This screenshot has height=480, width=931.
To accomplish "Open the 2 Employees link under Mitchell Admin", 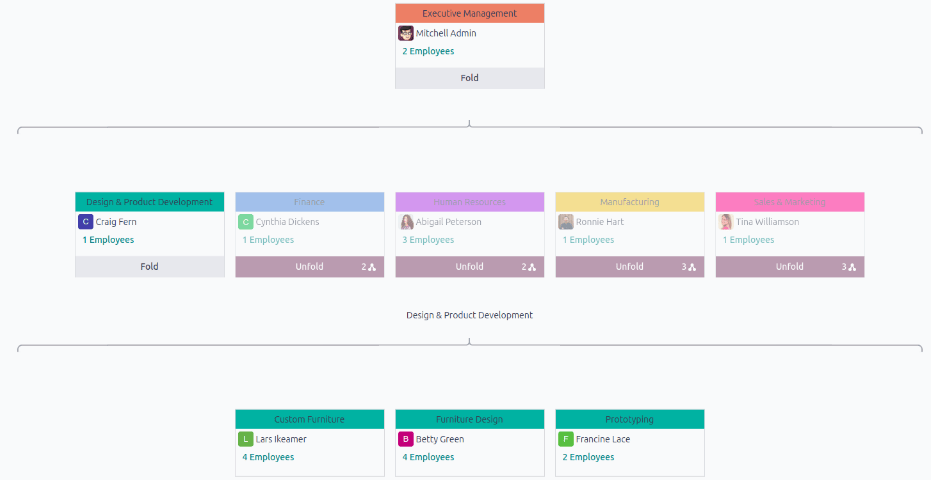I will (x=428, y=51).
